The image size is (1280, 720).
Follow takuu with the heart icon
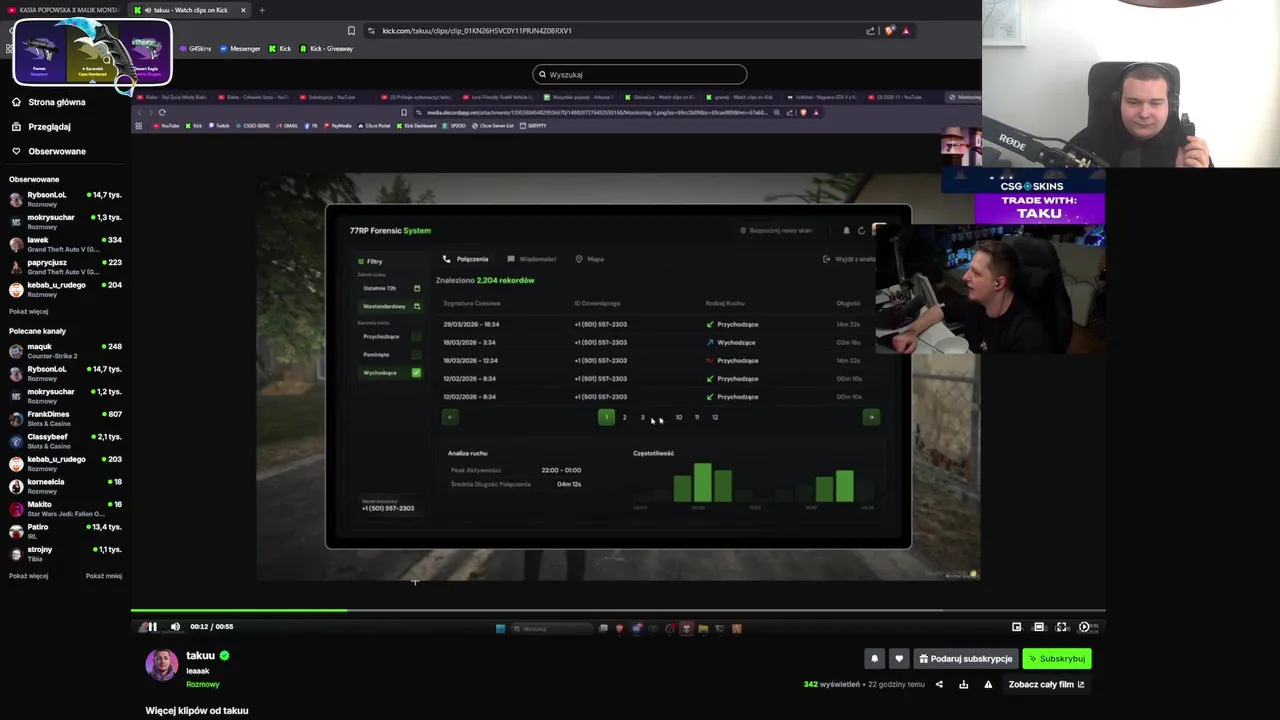pos(899,659)
